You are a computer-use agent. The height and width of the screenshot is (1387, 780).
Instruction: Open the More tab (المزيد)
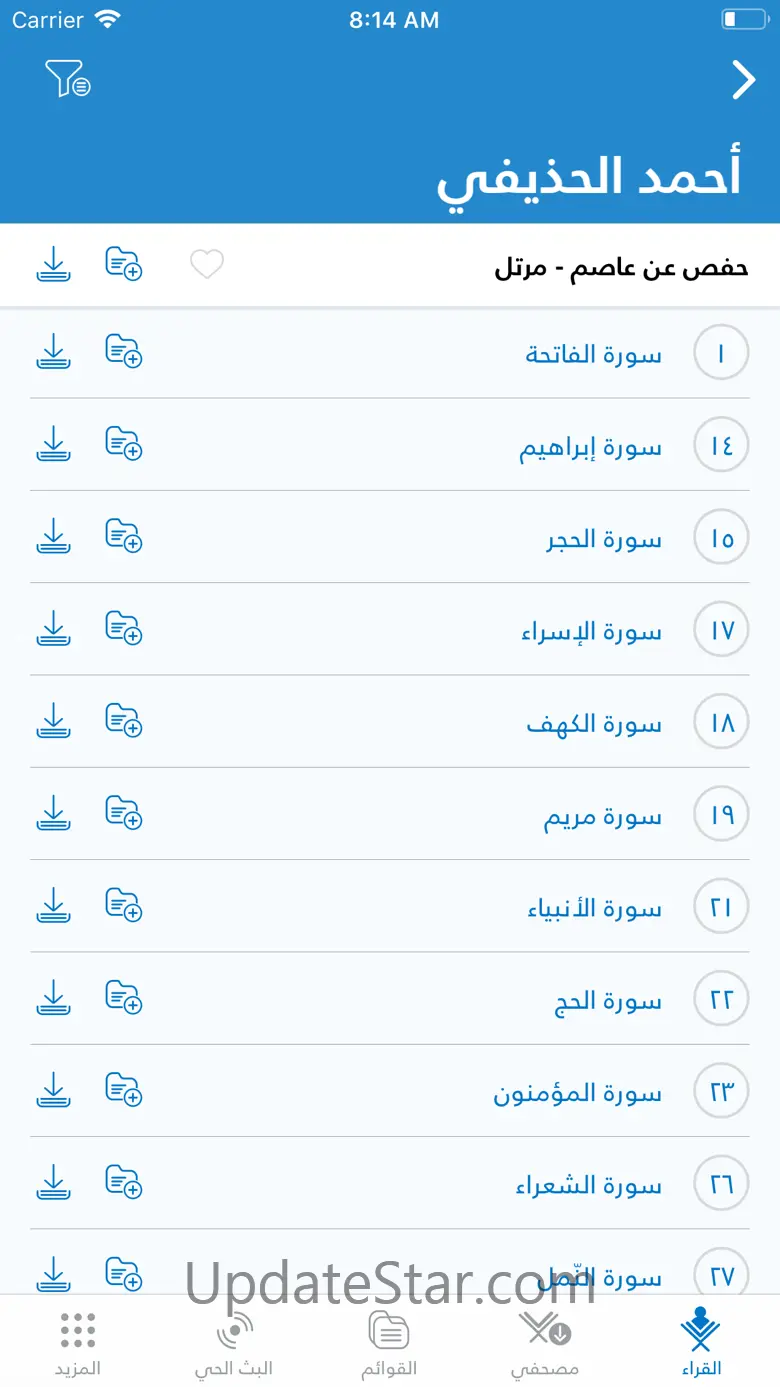pyautogui.click(x=78, y=1343)
